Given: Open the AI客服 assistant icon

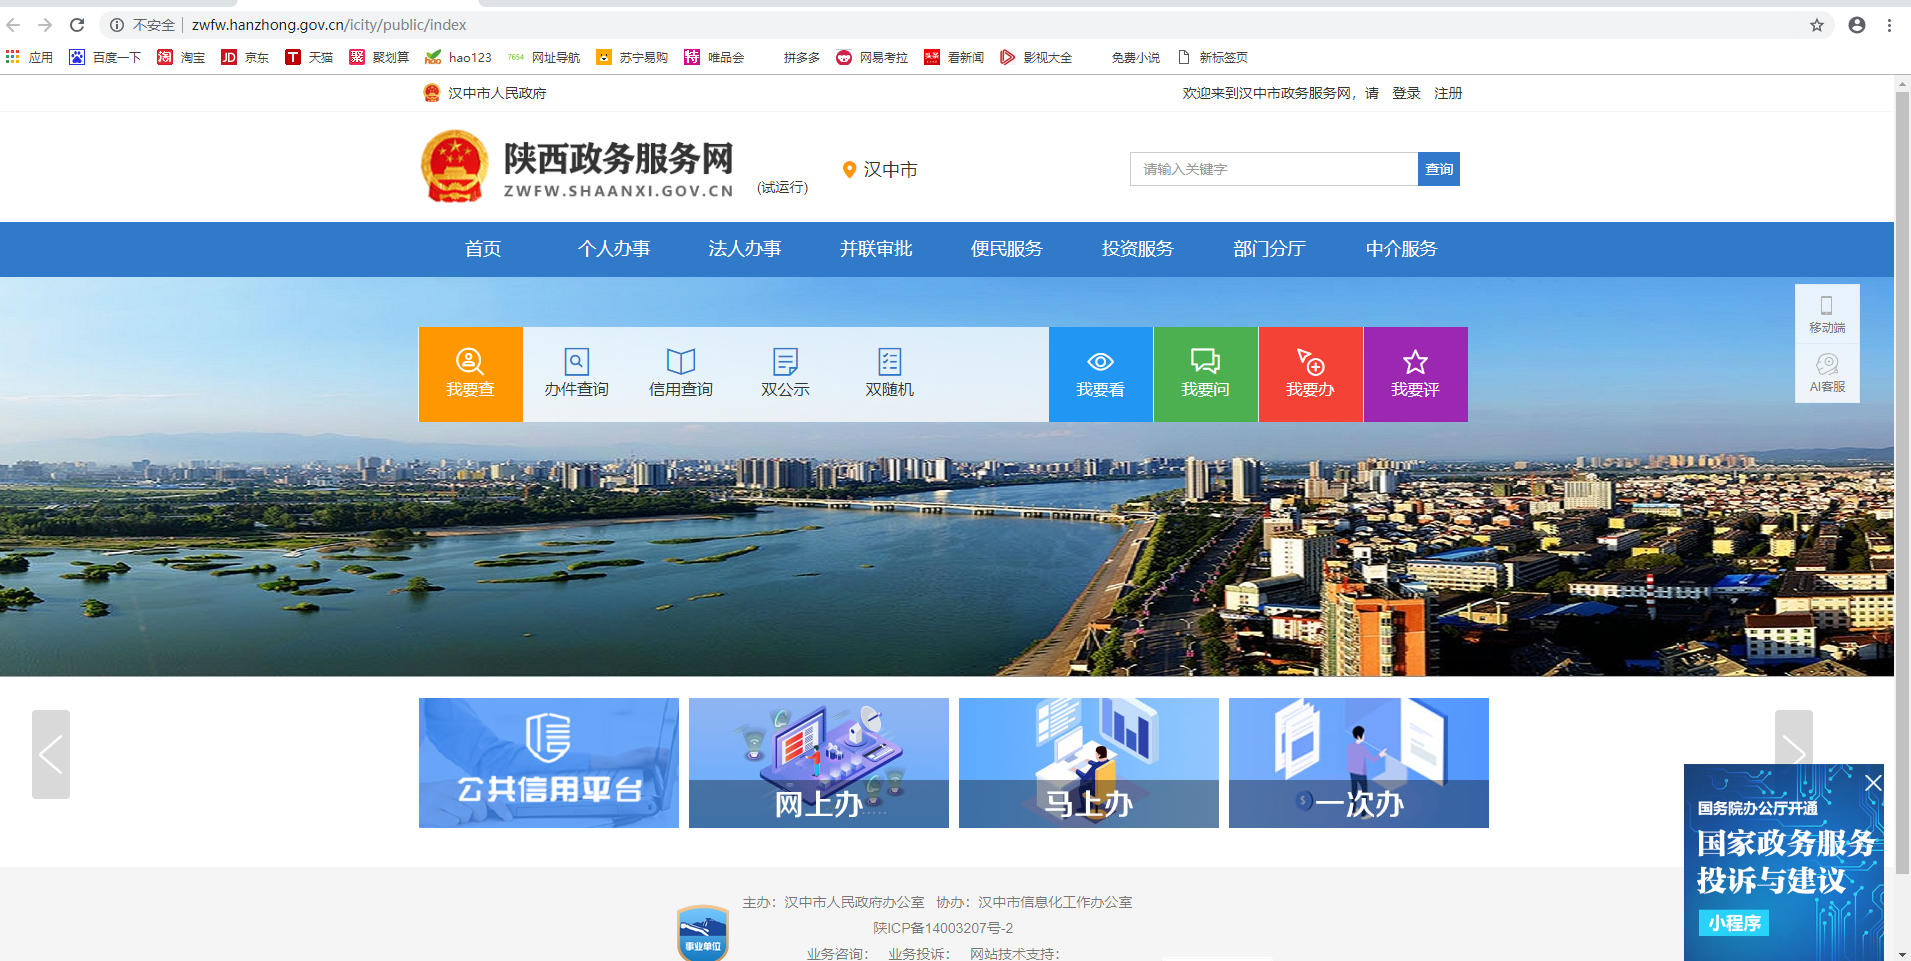Looking at the screenshot, I should click(x=1826, y=372).
